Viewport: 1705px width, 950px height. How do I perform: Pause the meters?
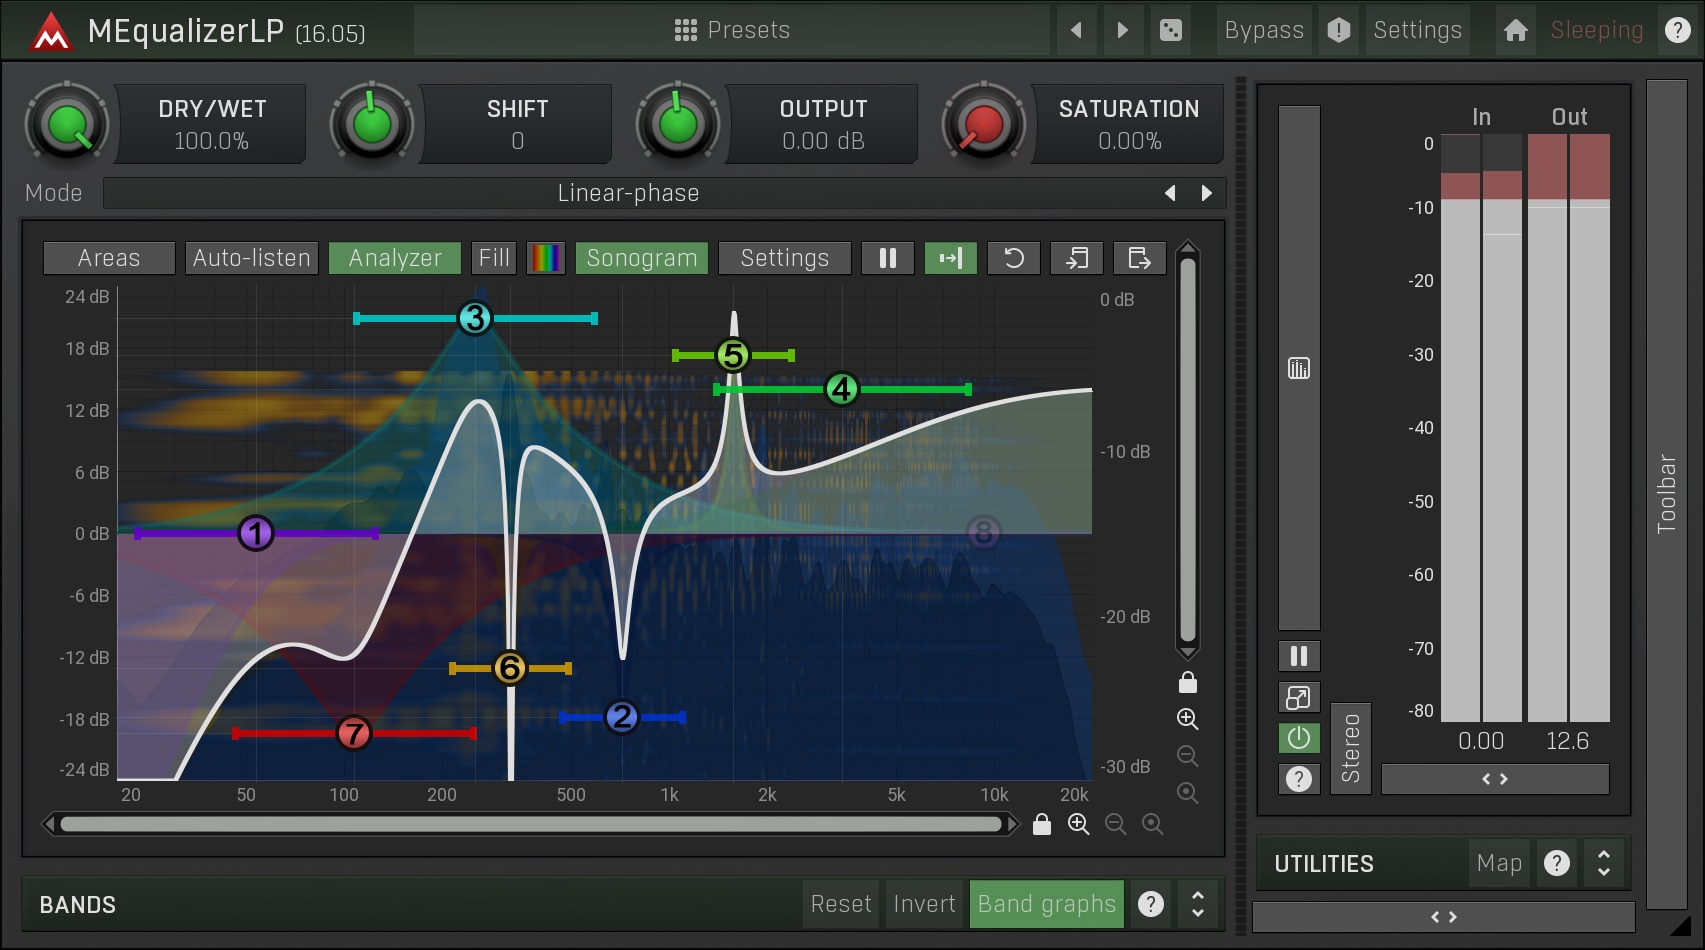pyautogui.click(x=1299, y=656)
